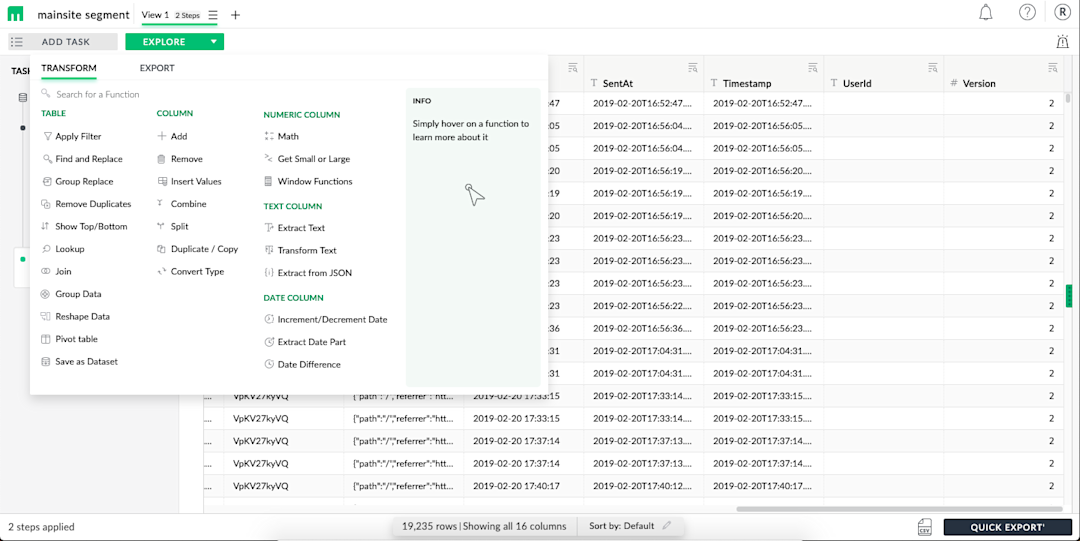This screenshot has height=541, width=1080.
Task: Select Add column function
Action: tap(172, 136)
